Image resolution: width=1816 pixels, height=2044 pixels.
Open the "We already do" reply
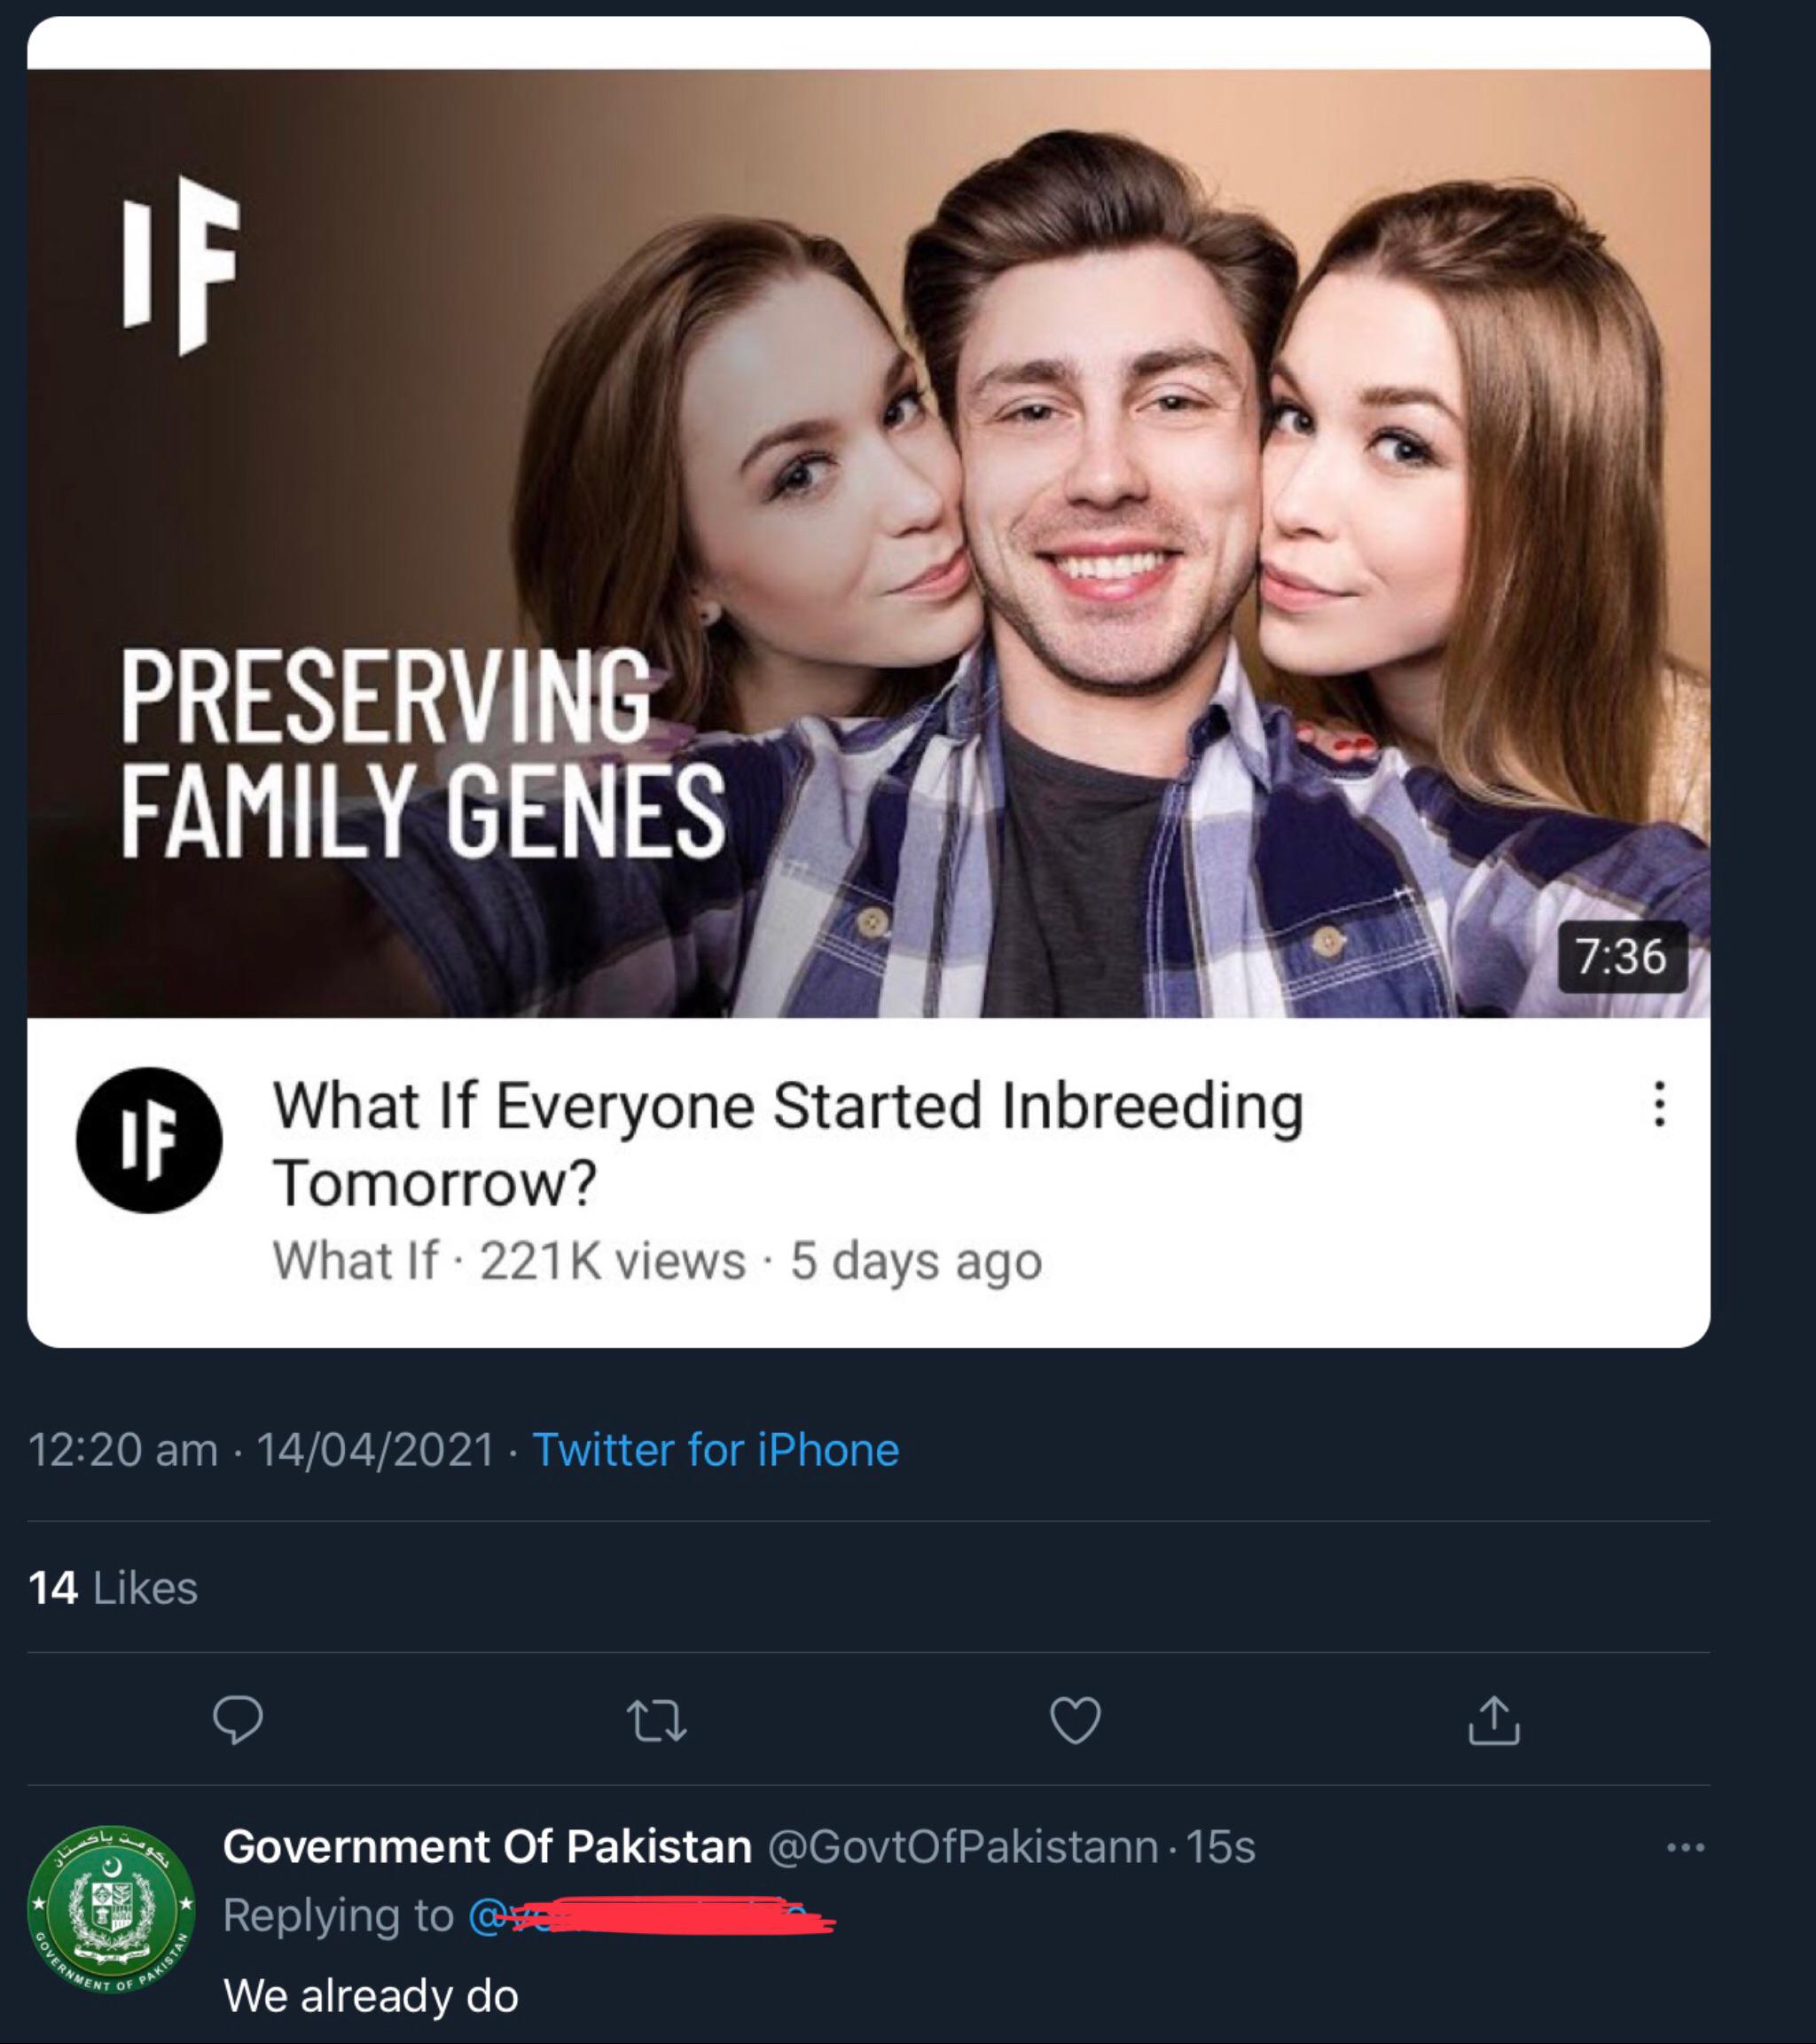point(371,1995)
